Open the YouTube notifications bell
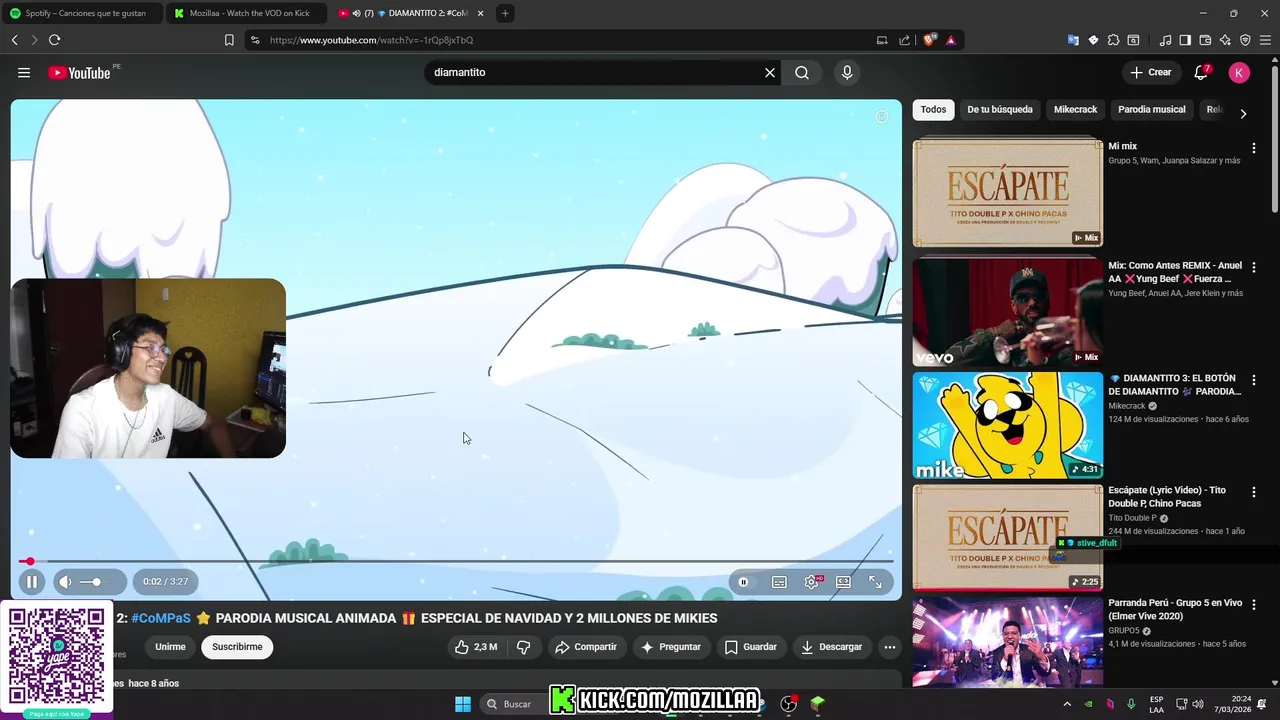Image resolution: width=1280 pixels, height=720 pixels. point(1201,73)
